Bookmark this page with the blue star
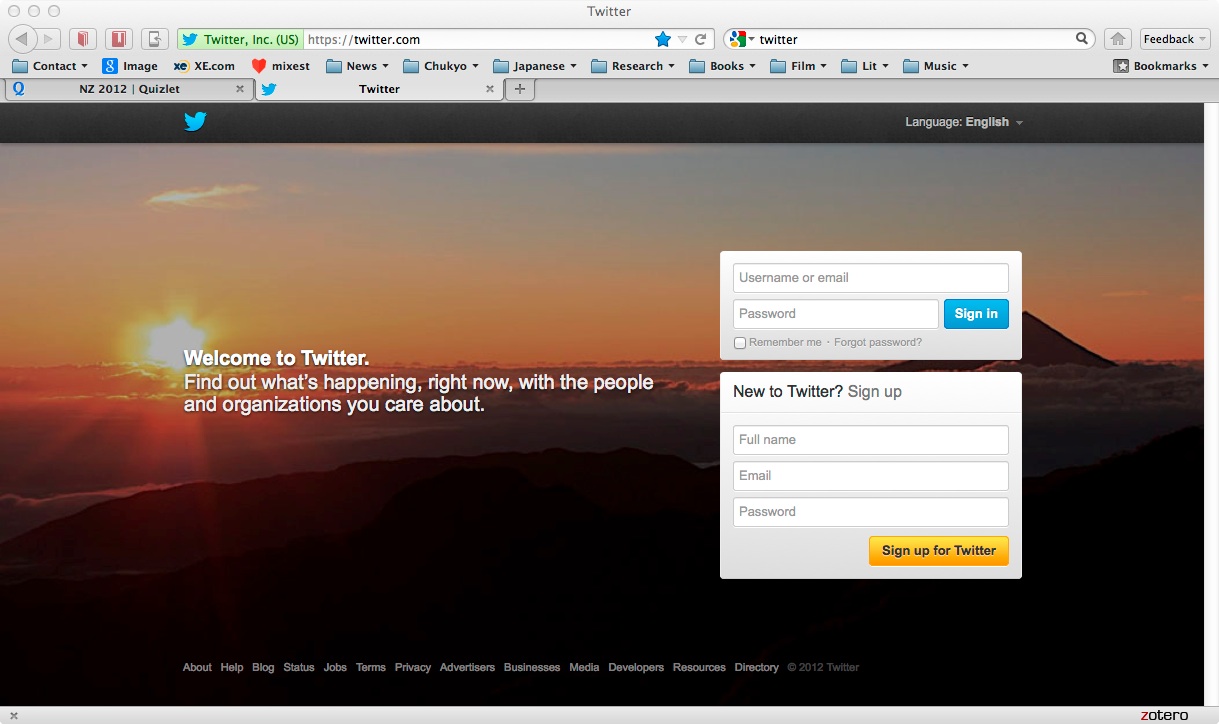This screenshot has height=724, width=1219. pyautogui.click(x=662, y=39)
